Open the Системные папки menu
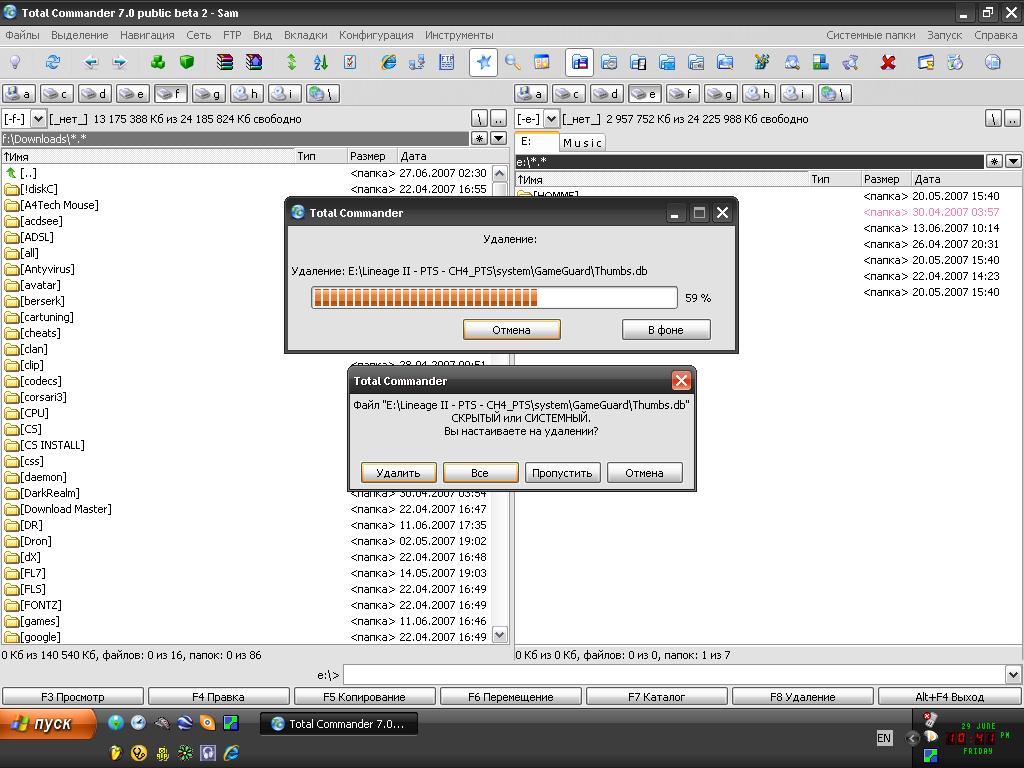Screen dimensions: 1024x768 tap(871, 35)
